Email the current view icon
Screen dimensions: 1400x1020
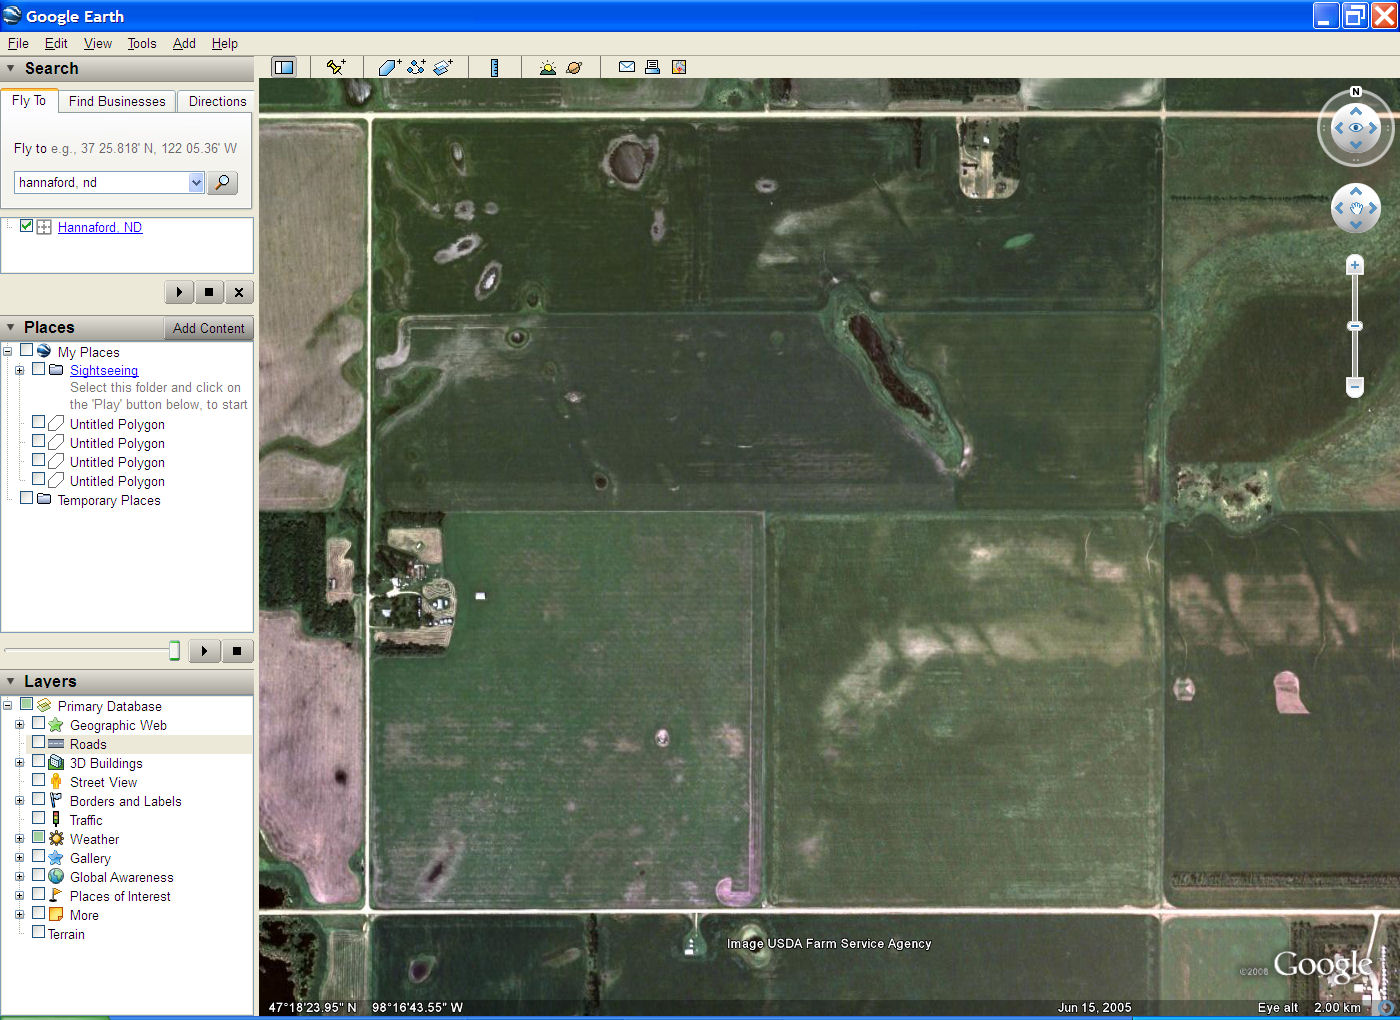coord(627,67)
